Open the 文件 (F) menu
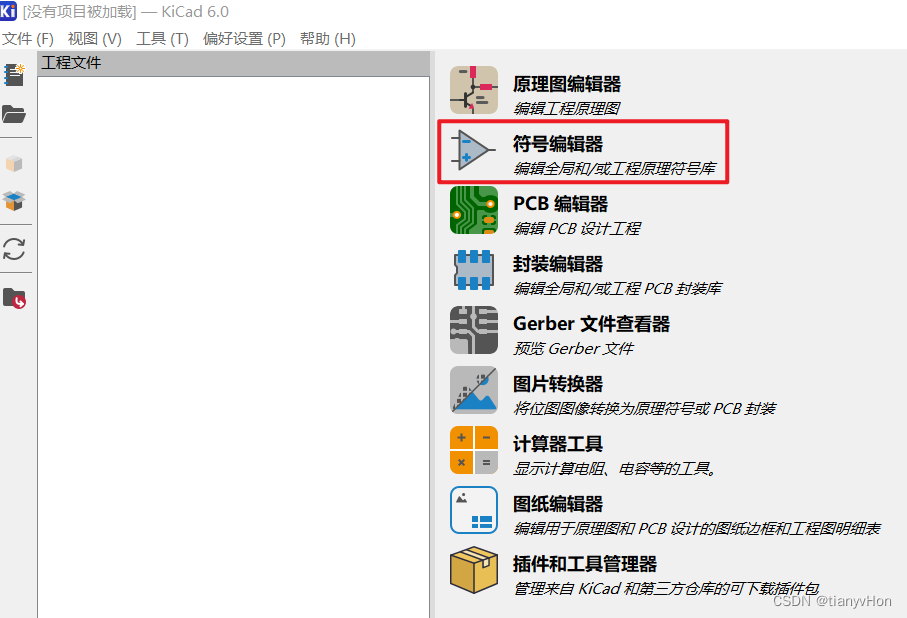This screenshot has height=618, width=907. [x=28, y=39]
